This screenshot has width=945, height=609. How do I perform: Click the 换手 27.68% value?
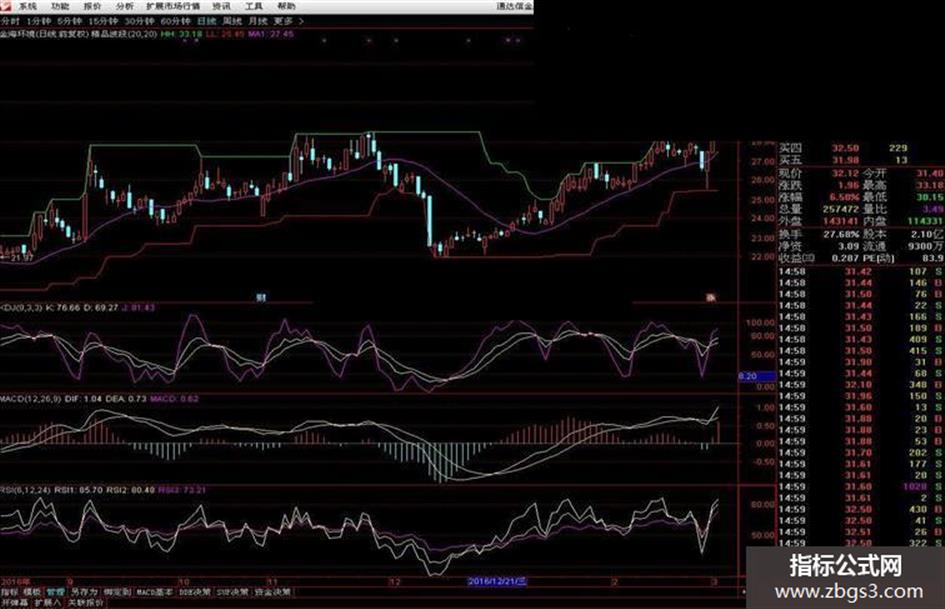click(x=841, y=233)
